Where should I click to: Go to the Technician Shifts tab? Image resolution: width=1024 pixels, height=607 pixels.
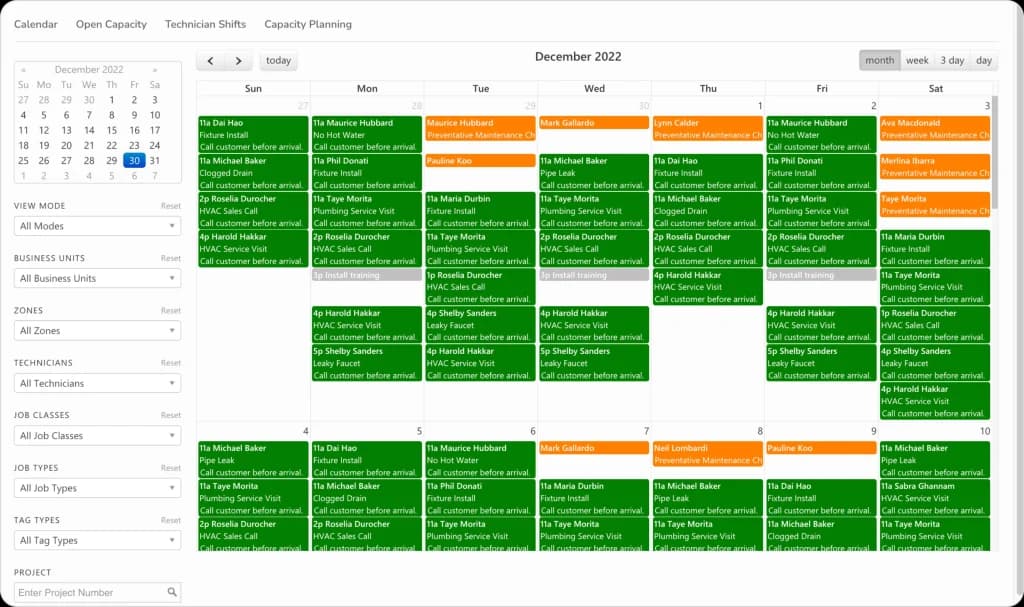(x=205, y=23)
